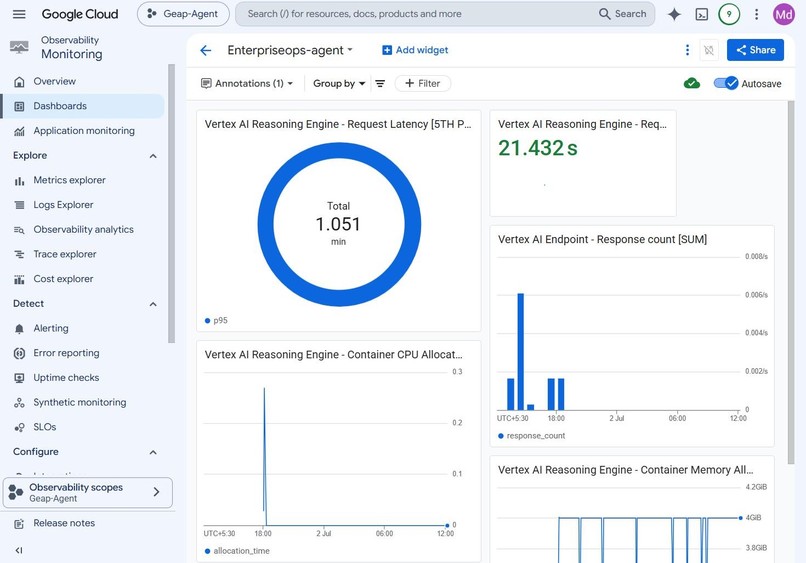
Task: Click the Container CPU Allocation widget title
Action: [x=333, y=355]
